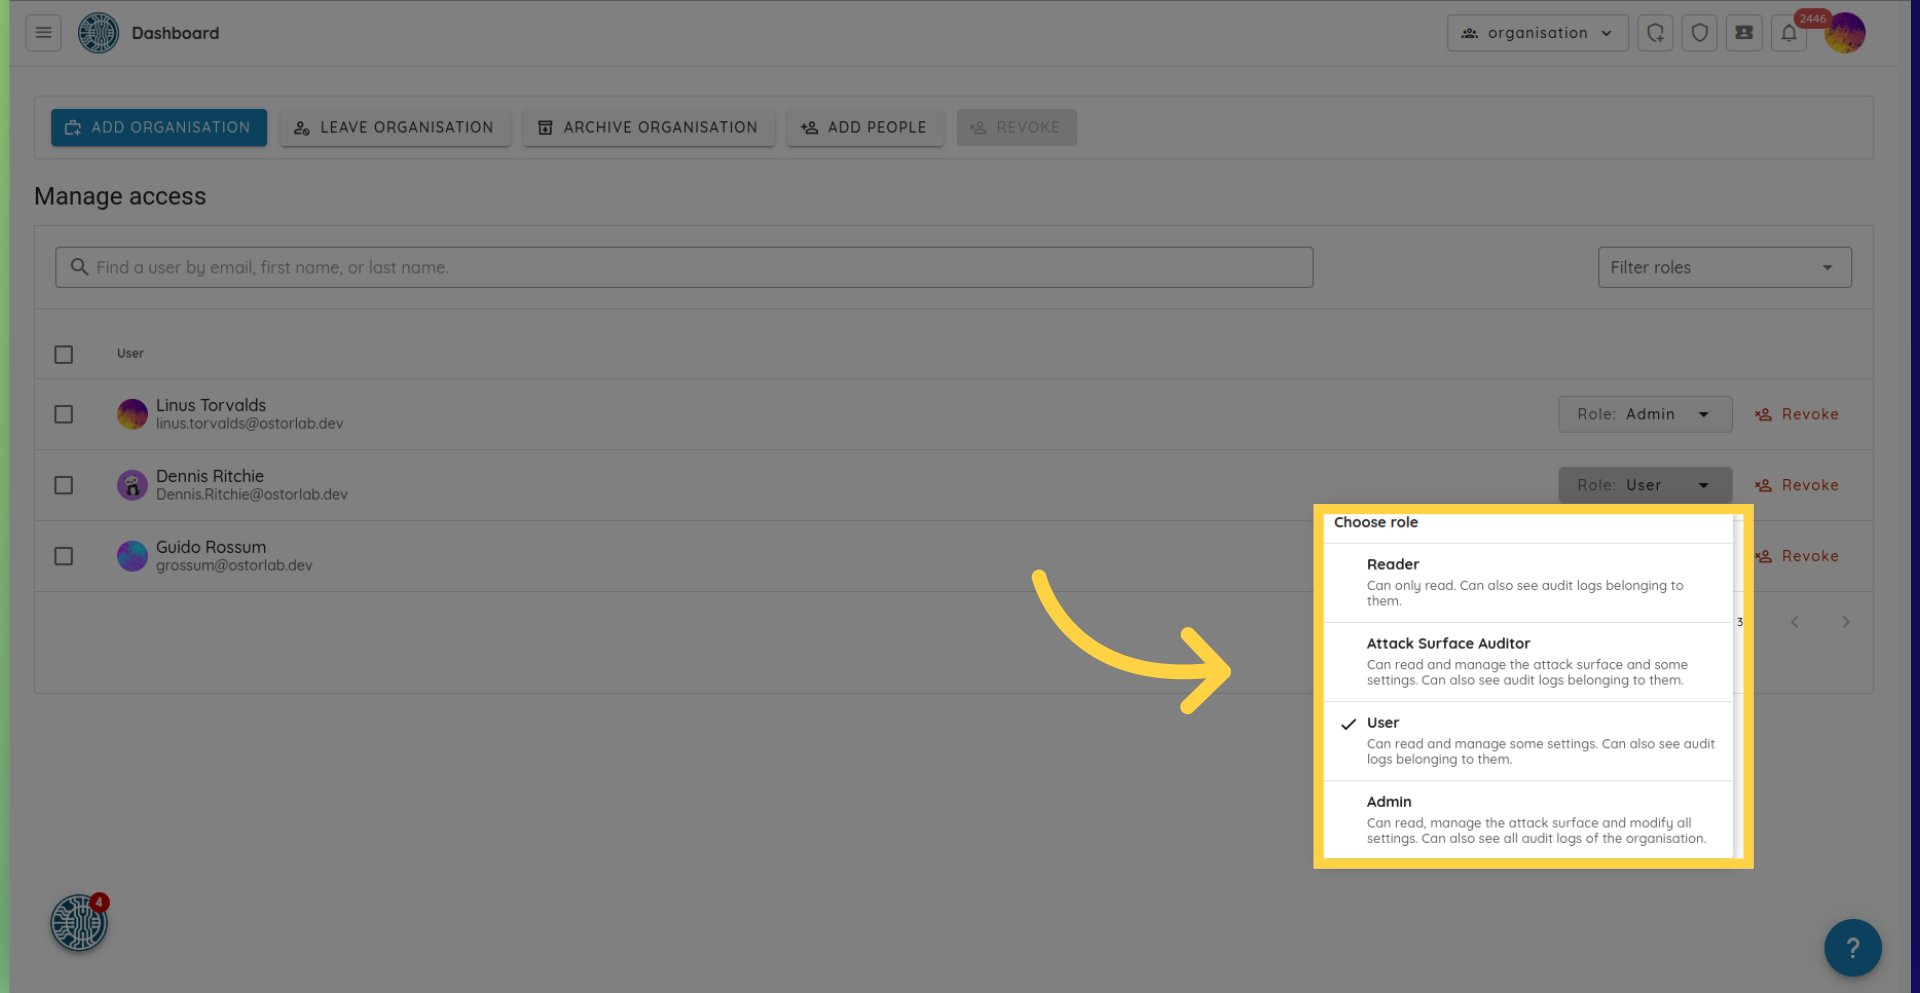Focus the find user search field
1920x993 pixels.
[x=684, y=267]
